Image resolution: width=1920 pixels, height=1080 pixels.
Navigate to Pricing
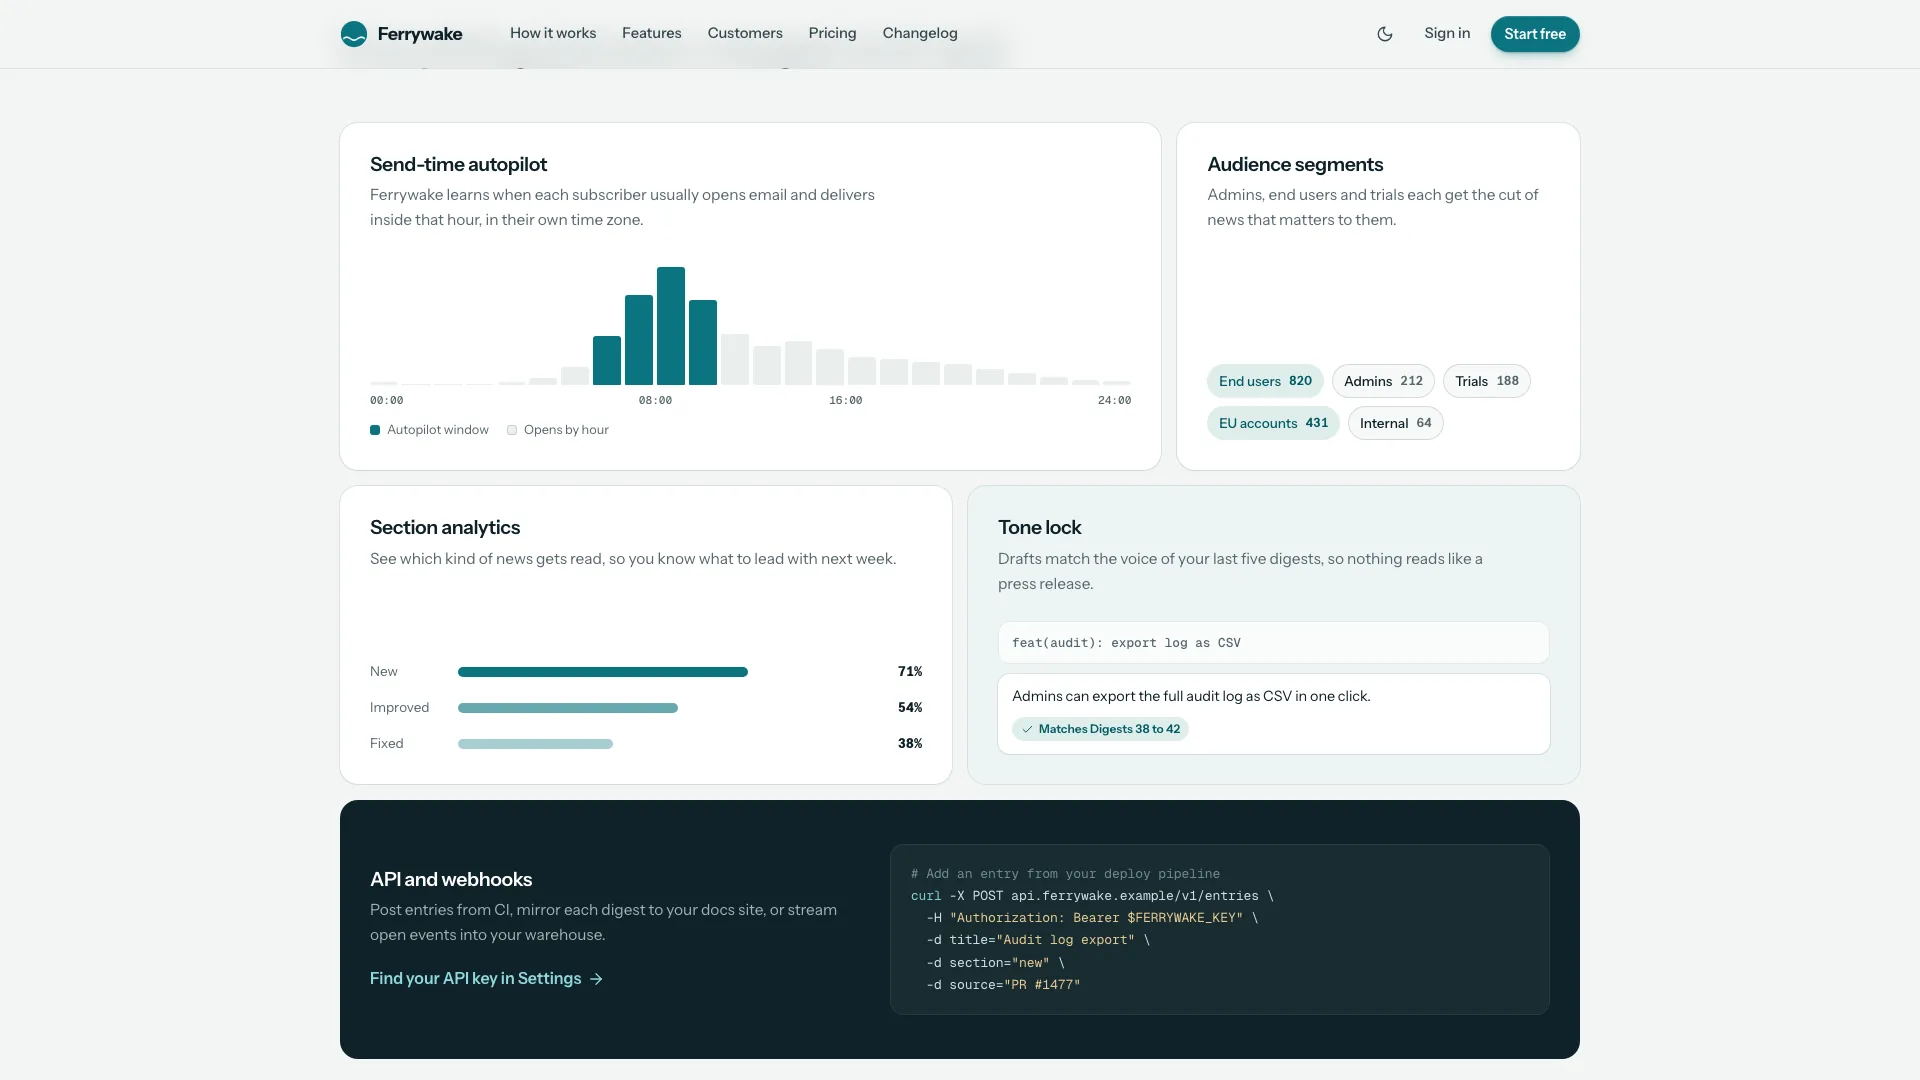833,33
